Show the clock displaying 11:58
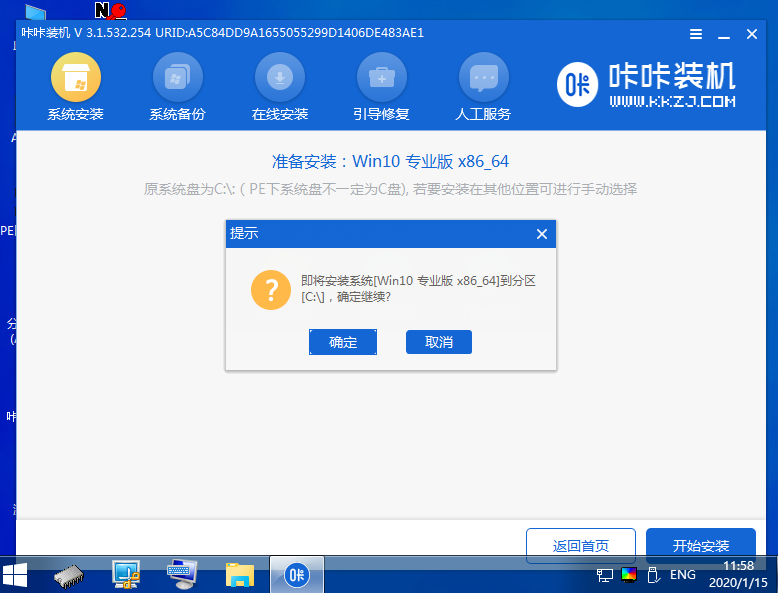Viewport: 778px width, 593px height. click(x=738, y=566)
